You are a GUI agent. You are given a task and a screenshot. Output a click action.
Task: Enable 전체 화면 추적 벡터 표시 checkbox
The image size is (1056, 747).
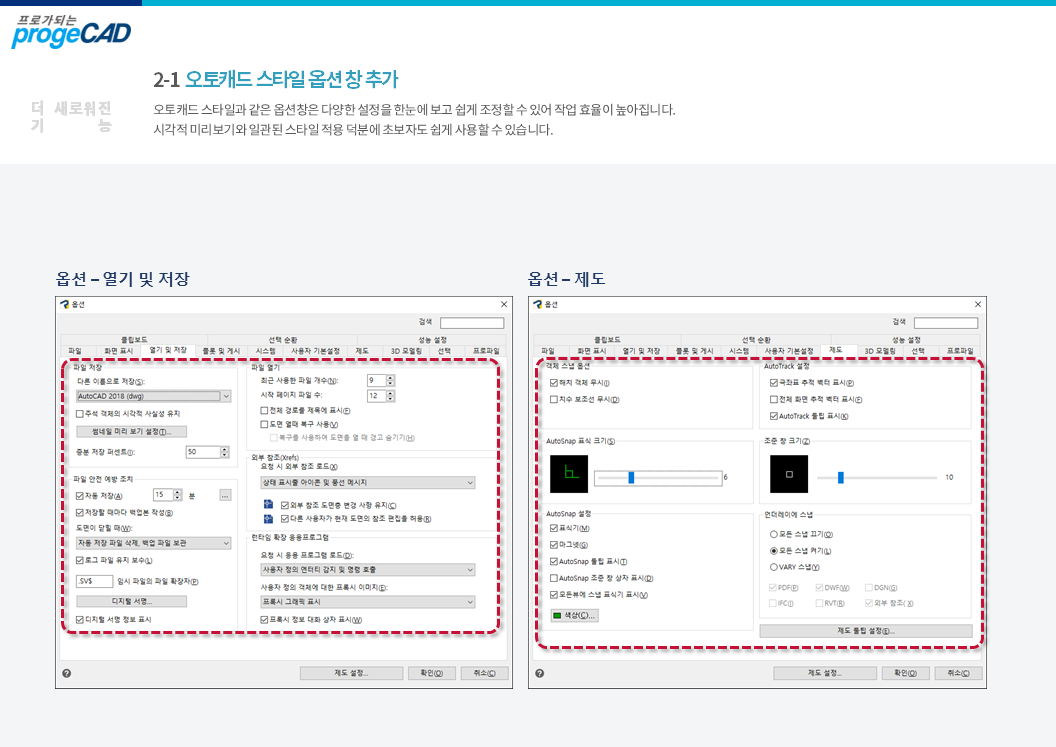point(774,399)
